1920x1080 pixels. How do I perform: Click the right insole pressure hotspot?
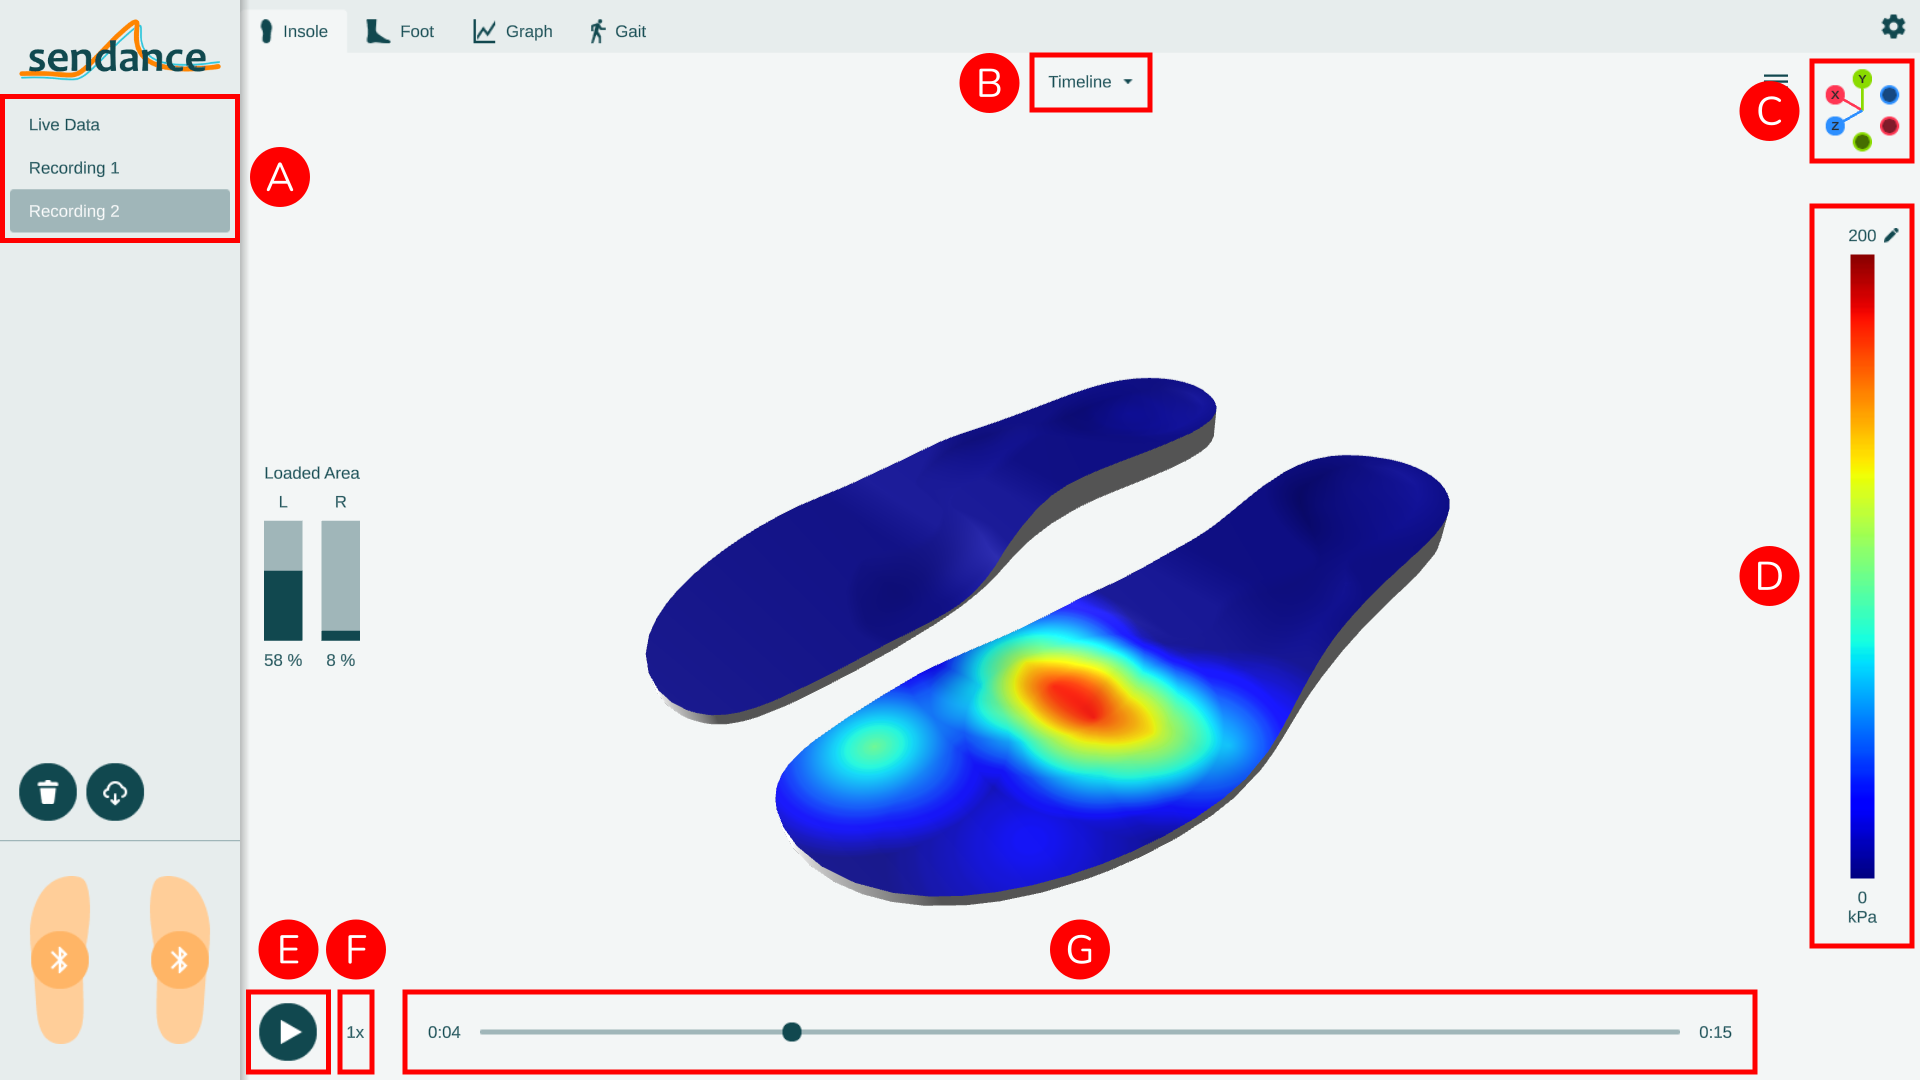tap(1082, 697)
